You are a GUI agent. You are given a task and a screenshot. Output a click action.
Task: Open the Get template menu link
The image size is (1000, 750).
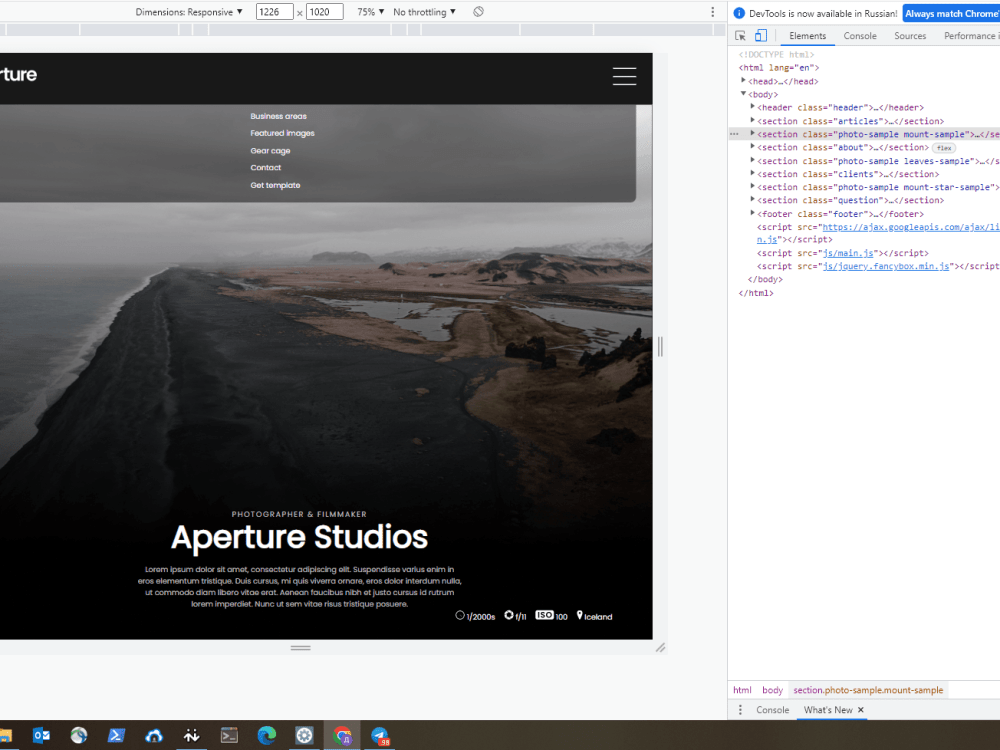(x=275, y=185)
